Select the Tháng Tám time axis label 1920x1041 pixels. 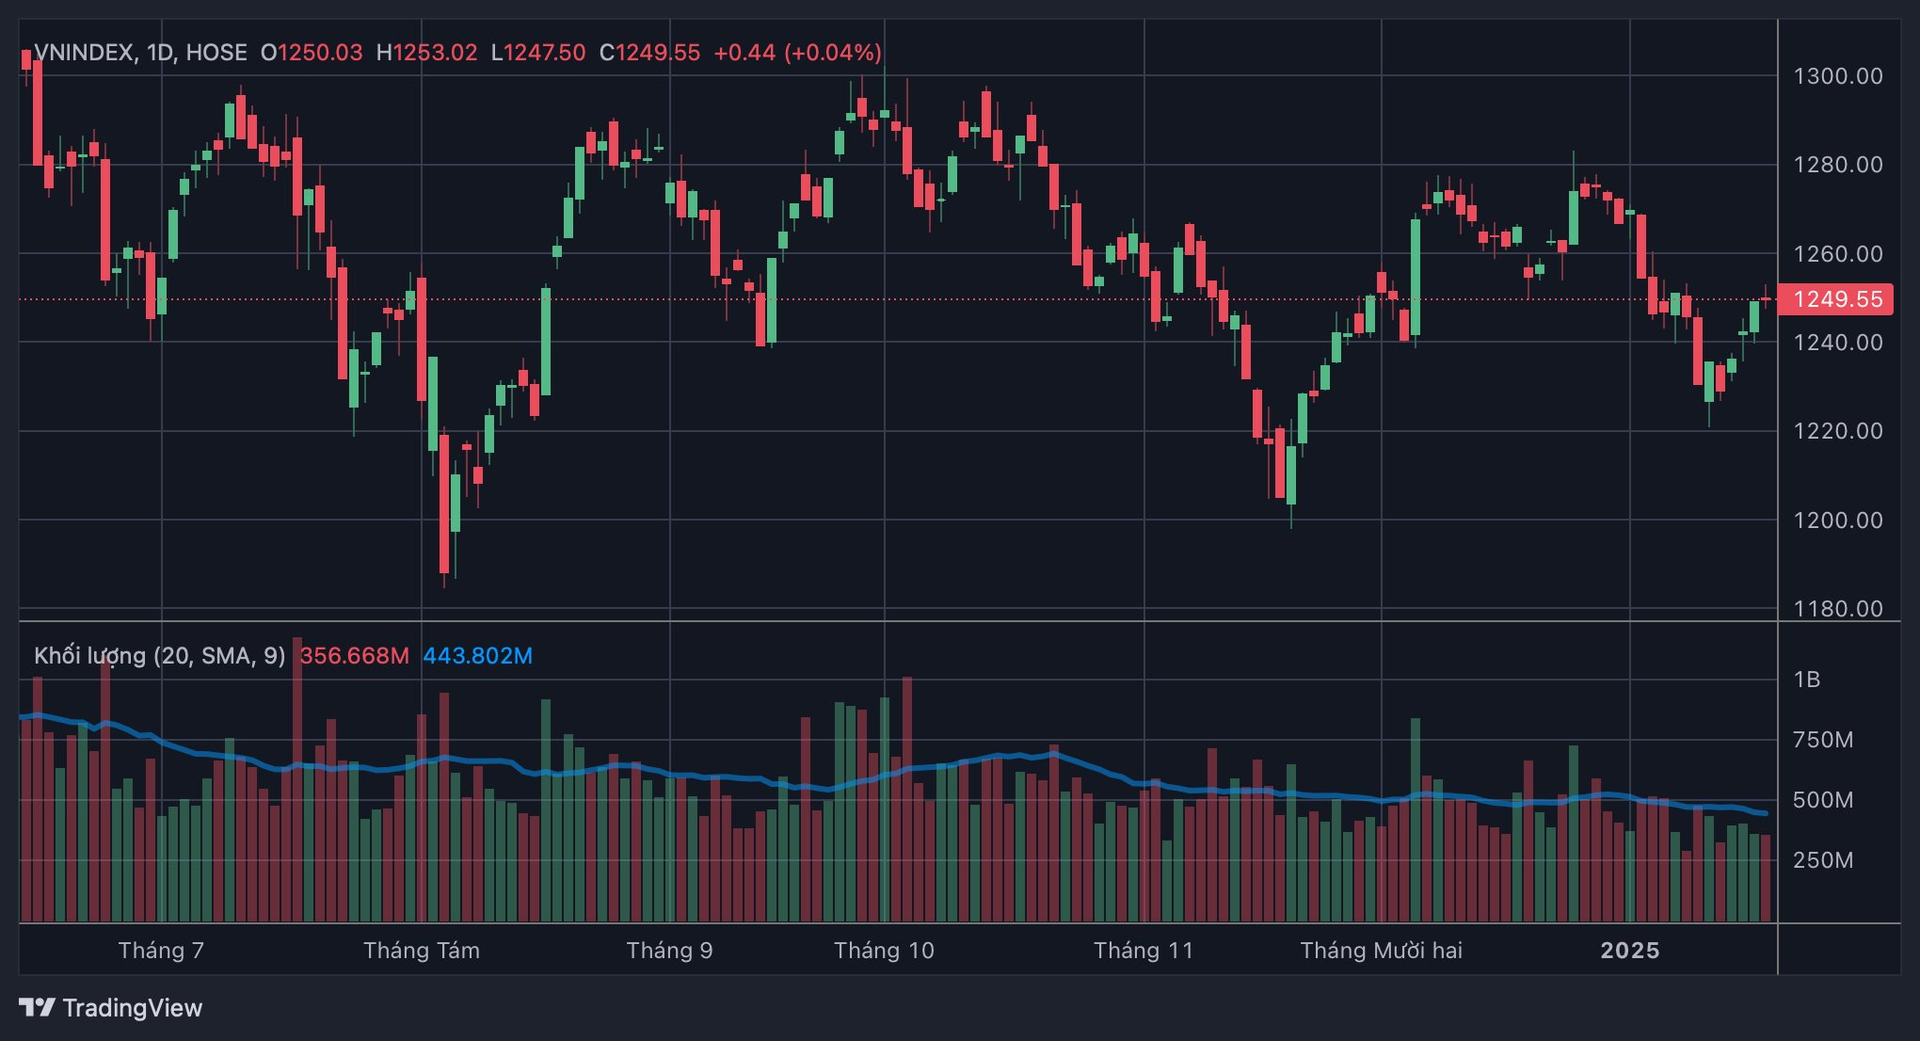pos(421,950)
